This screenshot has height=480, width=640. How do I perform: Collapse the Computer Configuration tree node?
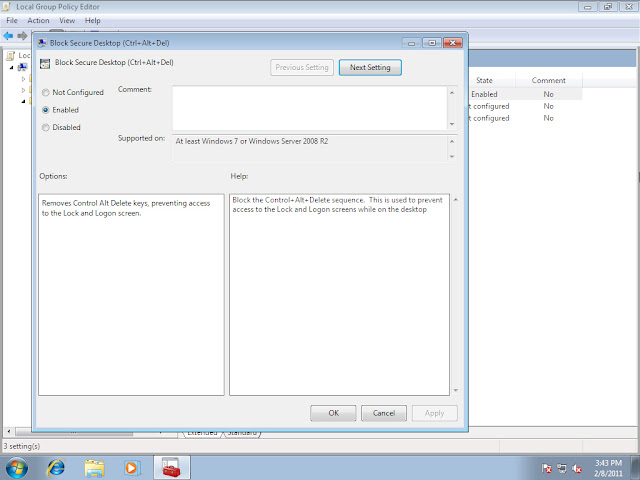[12, 67]
